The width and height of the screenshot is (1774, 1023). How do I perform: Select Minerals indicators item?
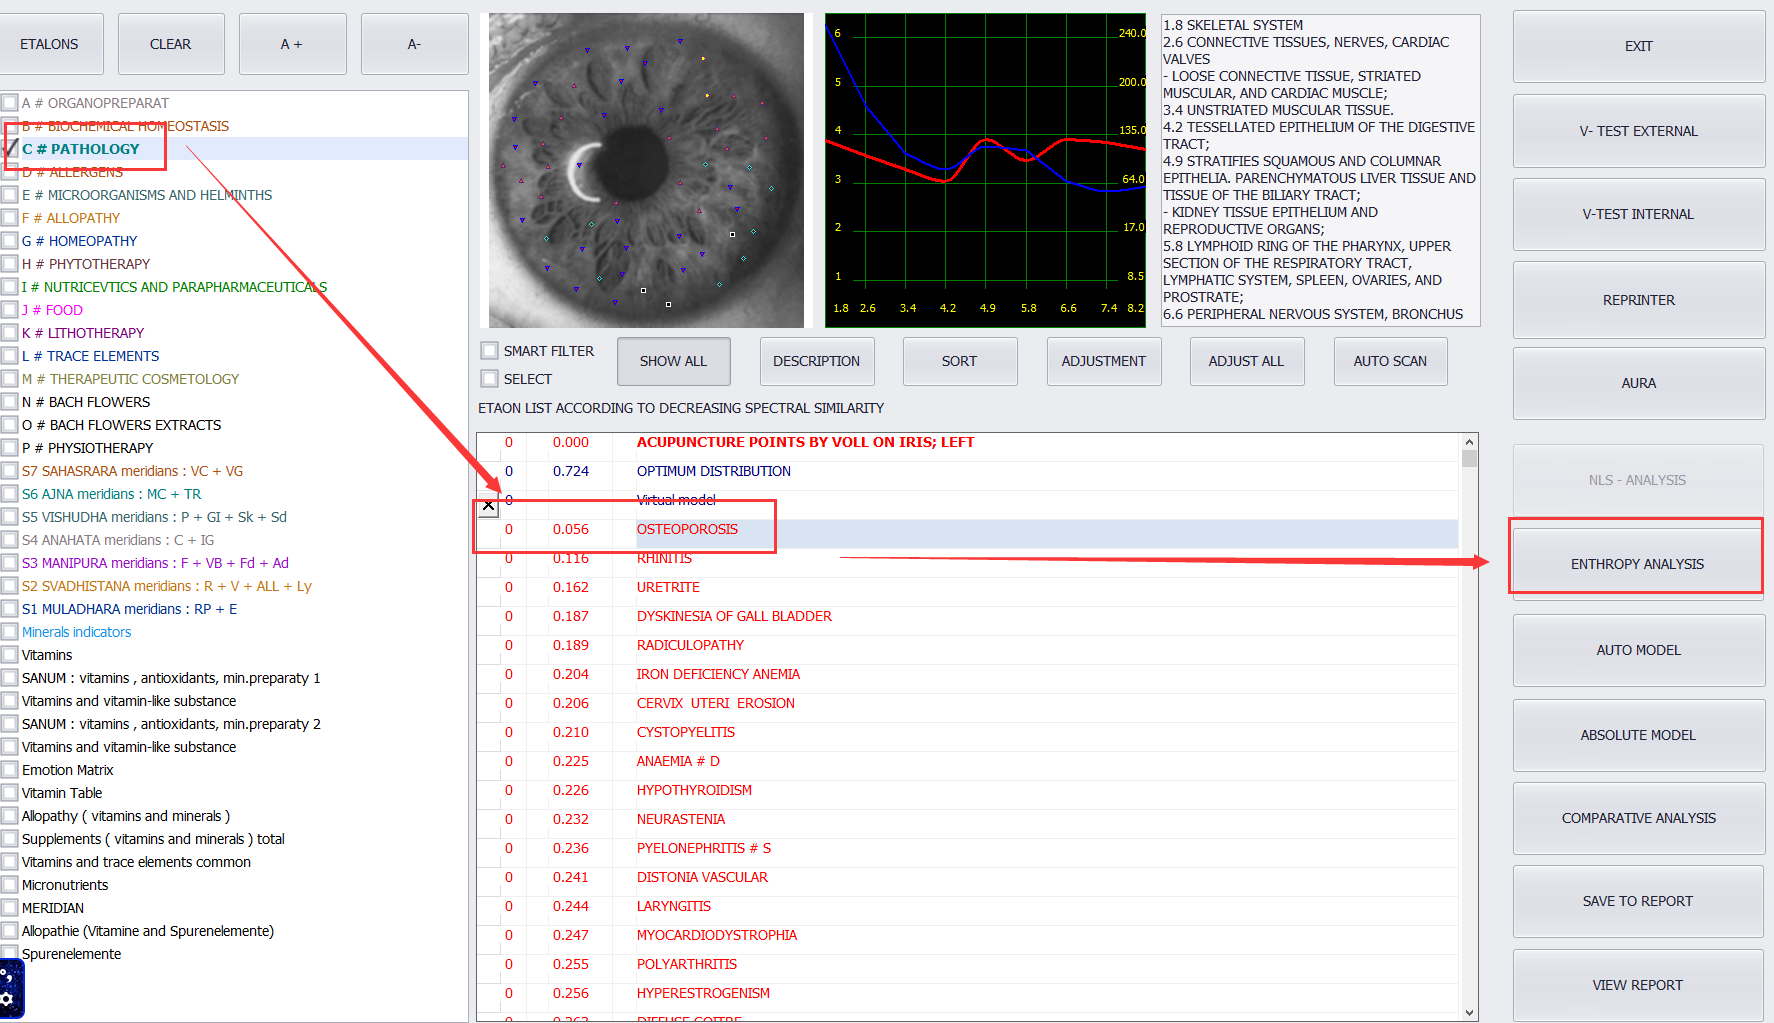tap(76, 632)
